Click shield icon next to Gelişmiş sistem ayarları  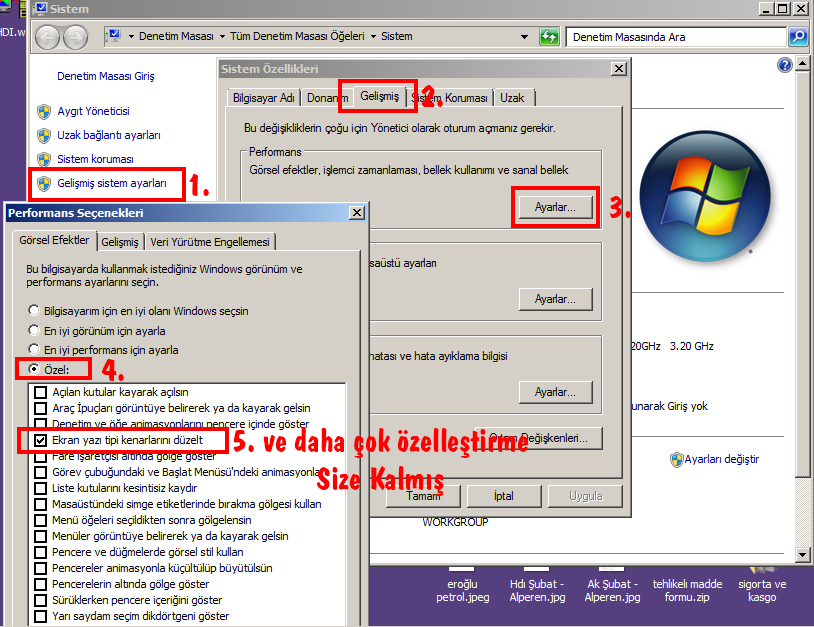[44, 183]
